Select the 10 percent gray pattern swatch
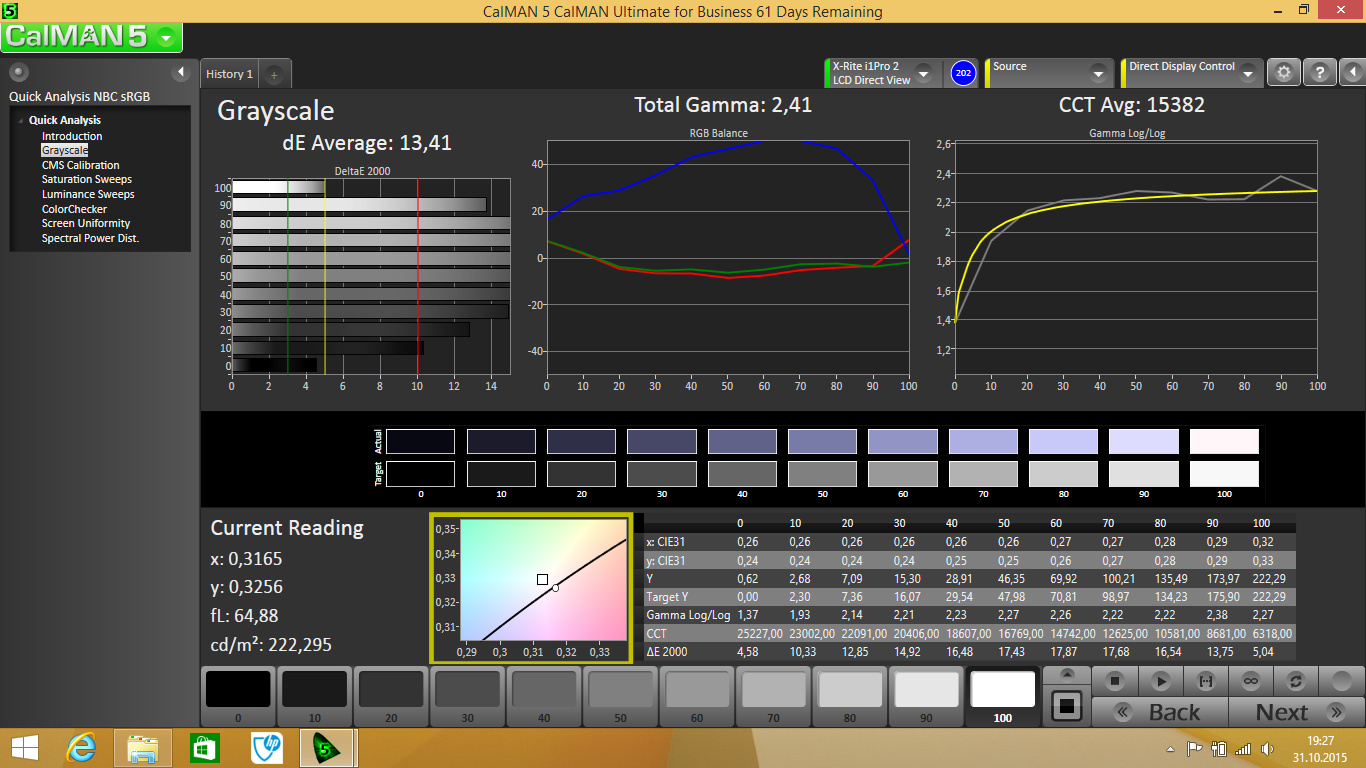 click(x=314, y=695)
